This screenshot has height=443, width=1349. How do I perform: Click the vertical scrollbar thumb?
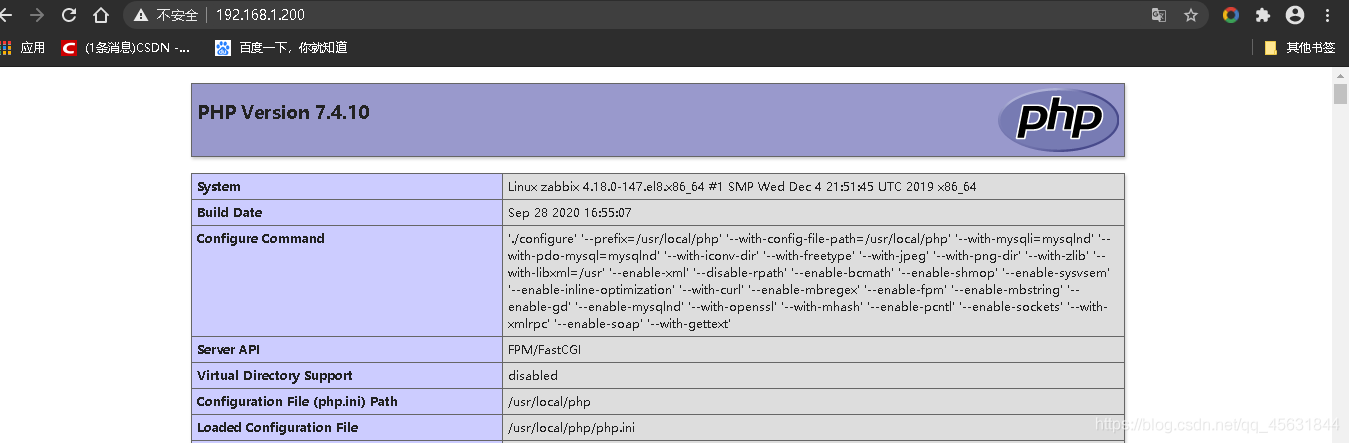point(1340,95)
